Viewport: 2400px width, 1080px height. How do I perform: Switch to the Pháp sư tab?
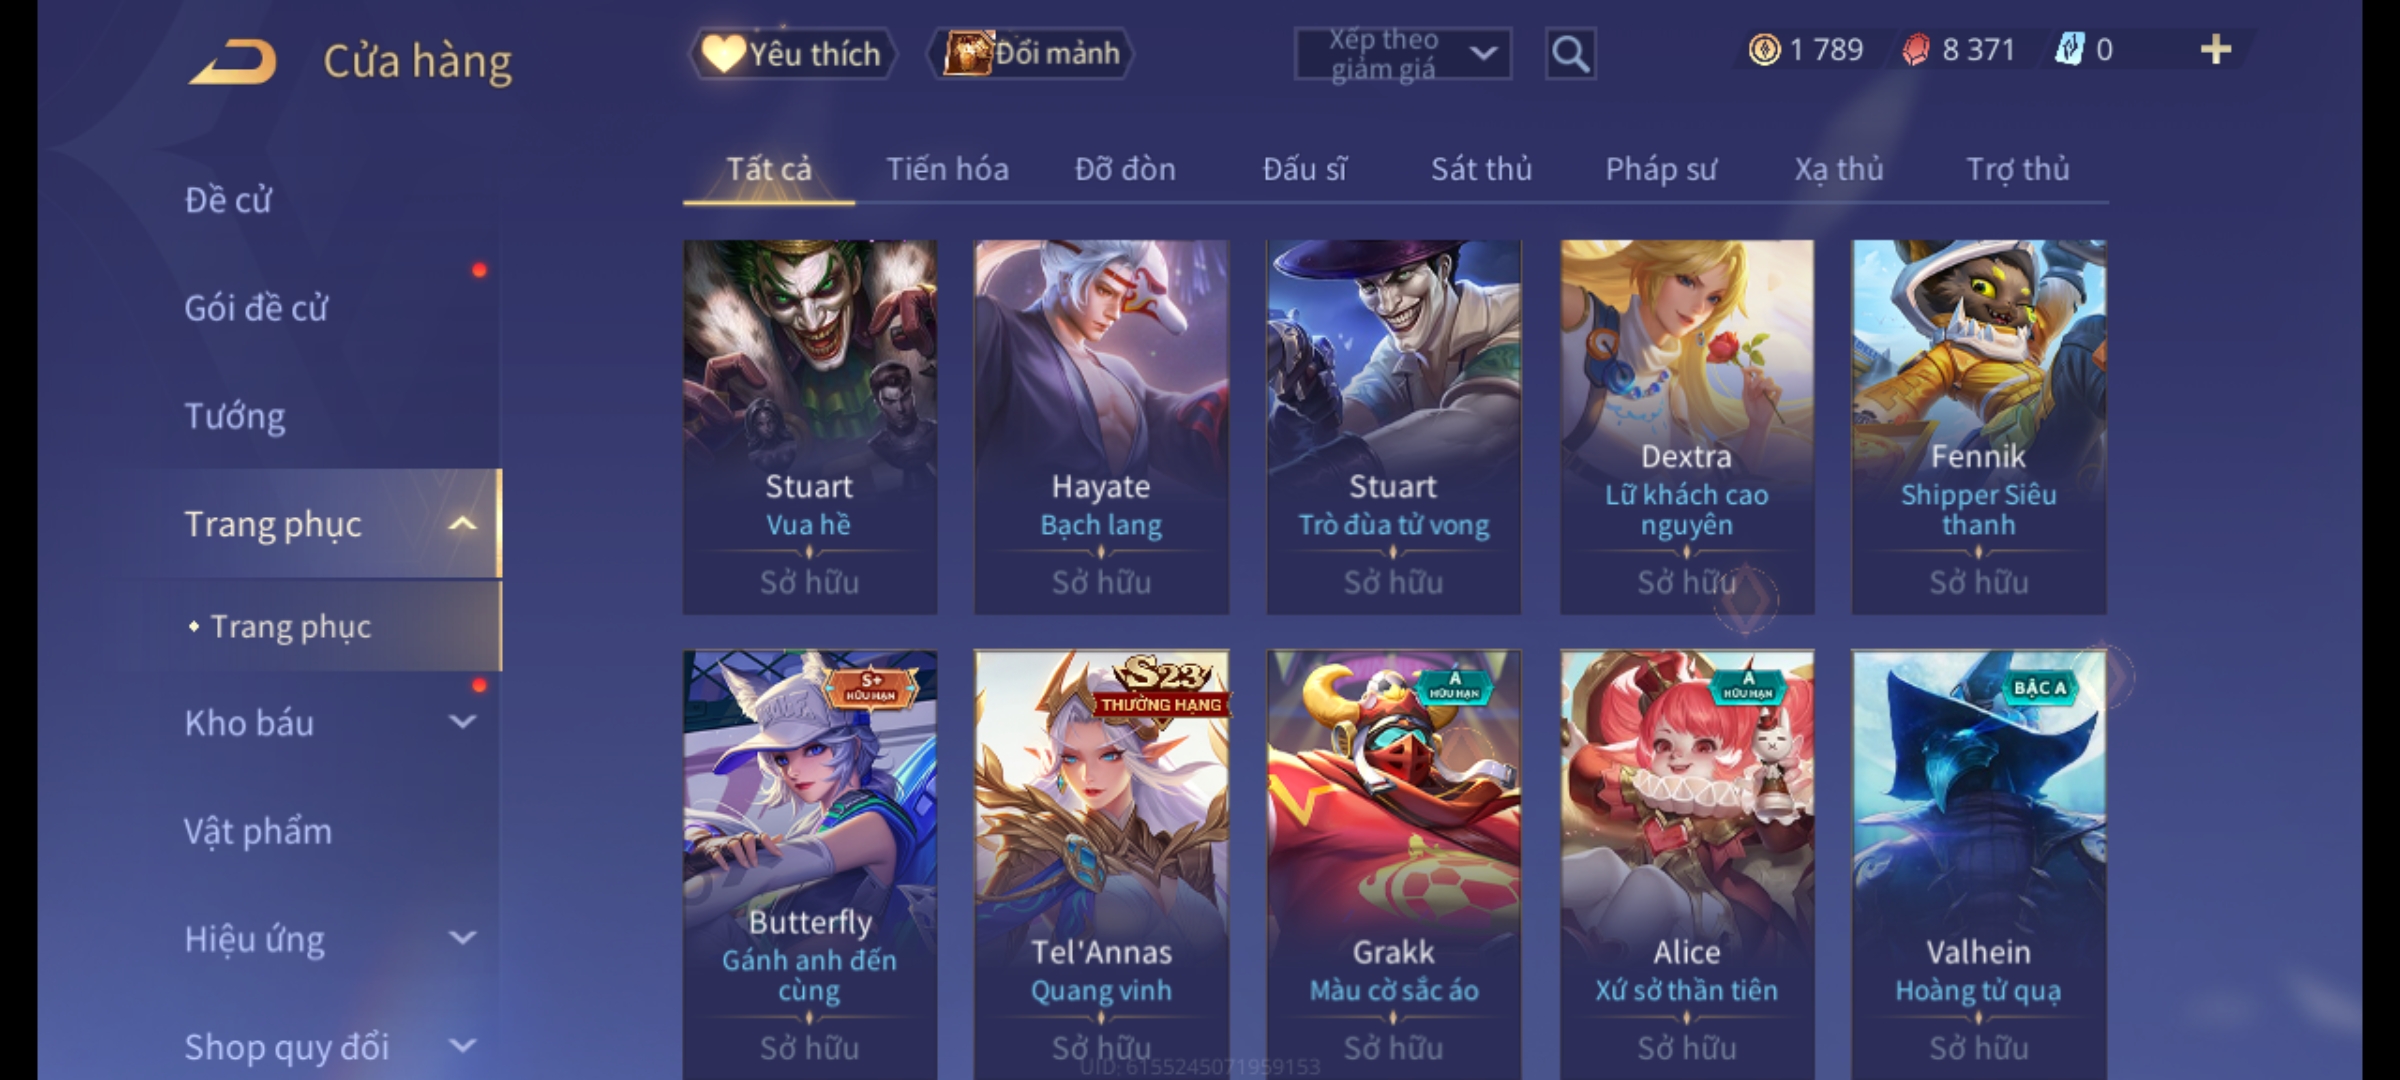(x=1660, y=170)
